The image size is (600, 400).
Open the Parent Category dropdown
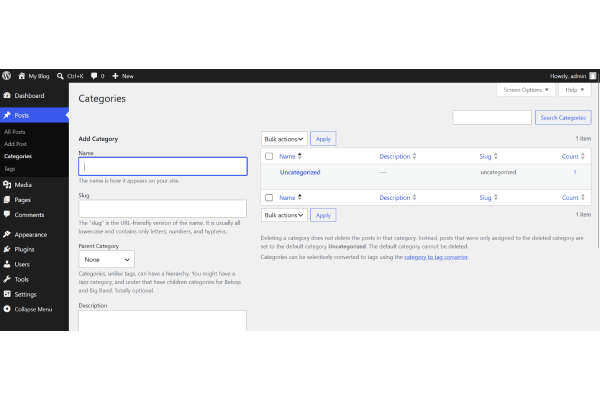point(106,260)
